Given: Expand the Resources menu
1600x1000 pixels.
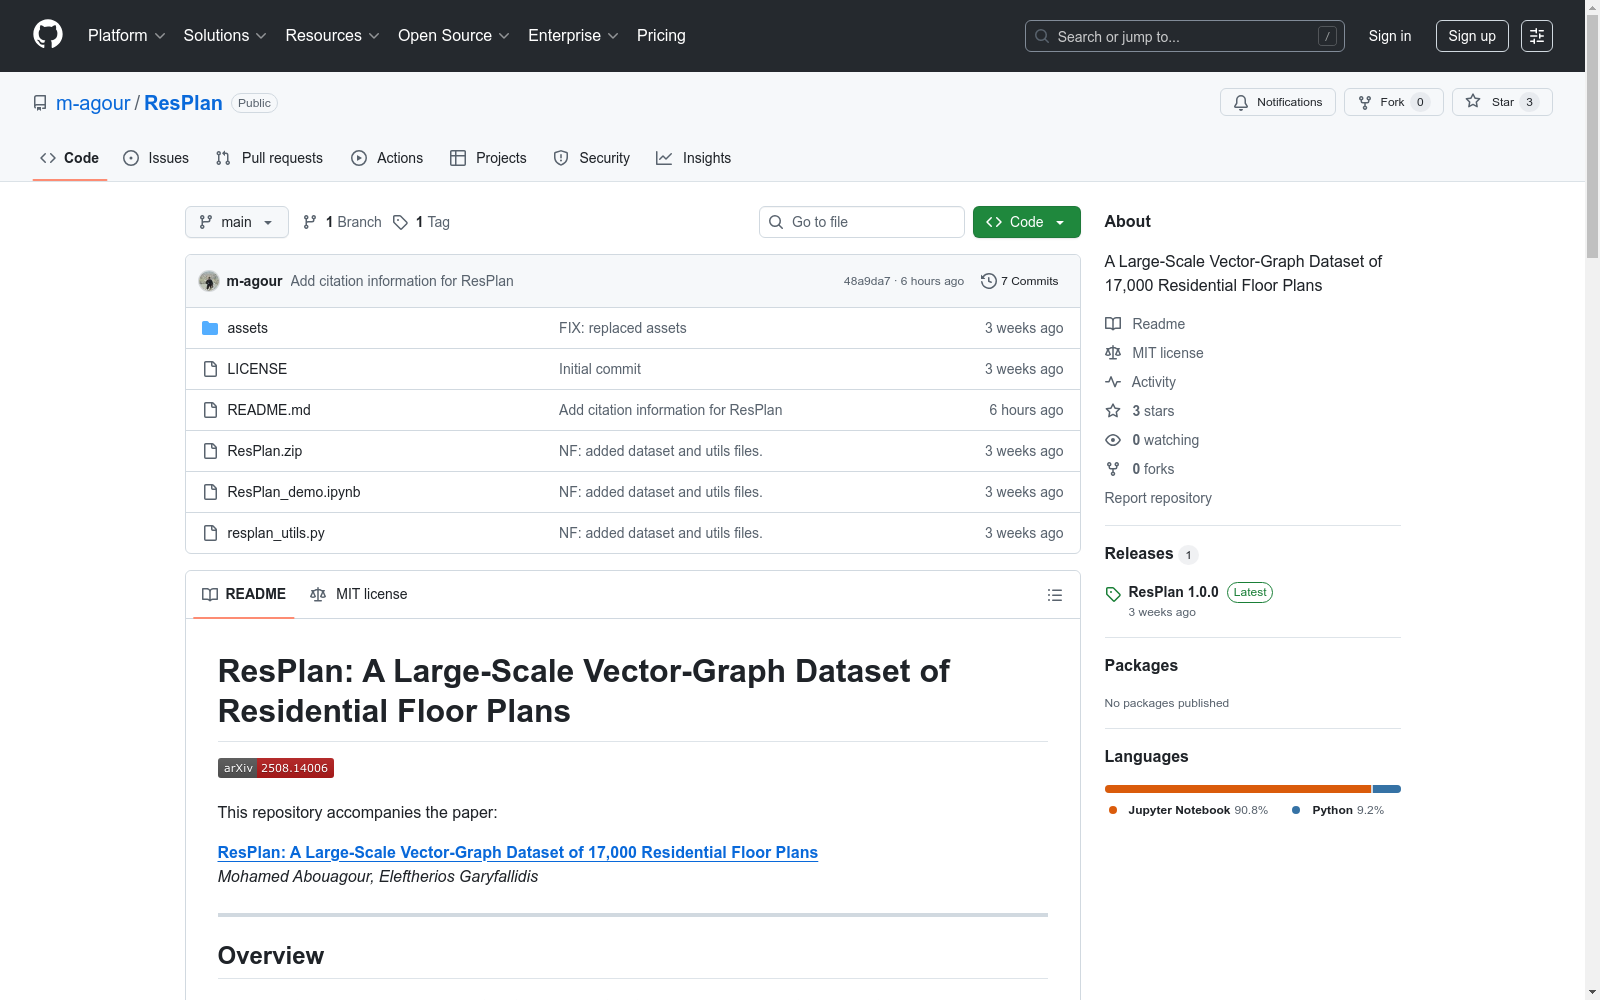Looking at the screenshot, I should (332, 36).
